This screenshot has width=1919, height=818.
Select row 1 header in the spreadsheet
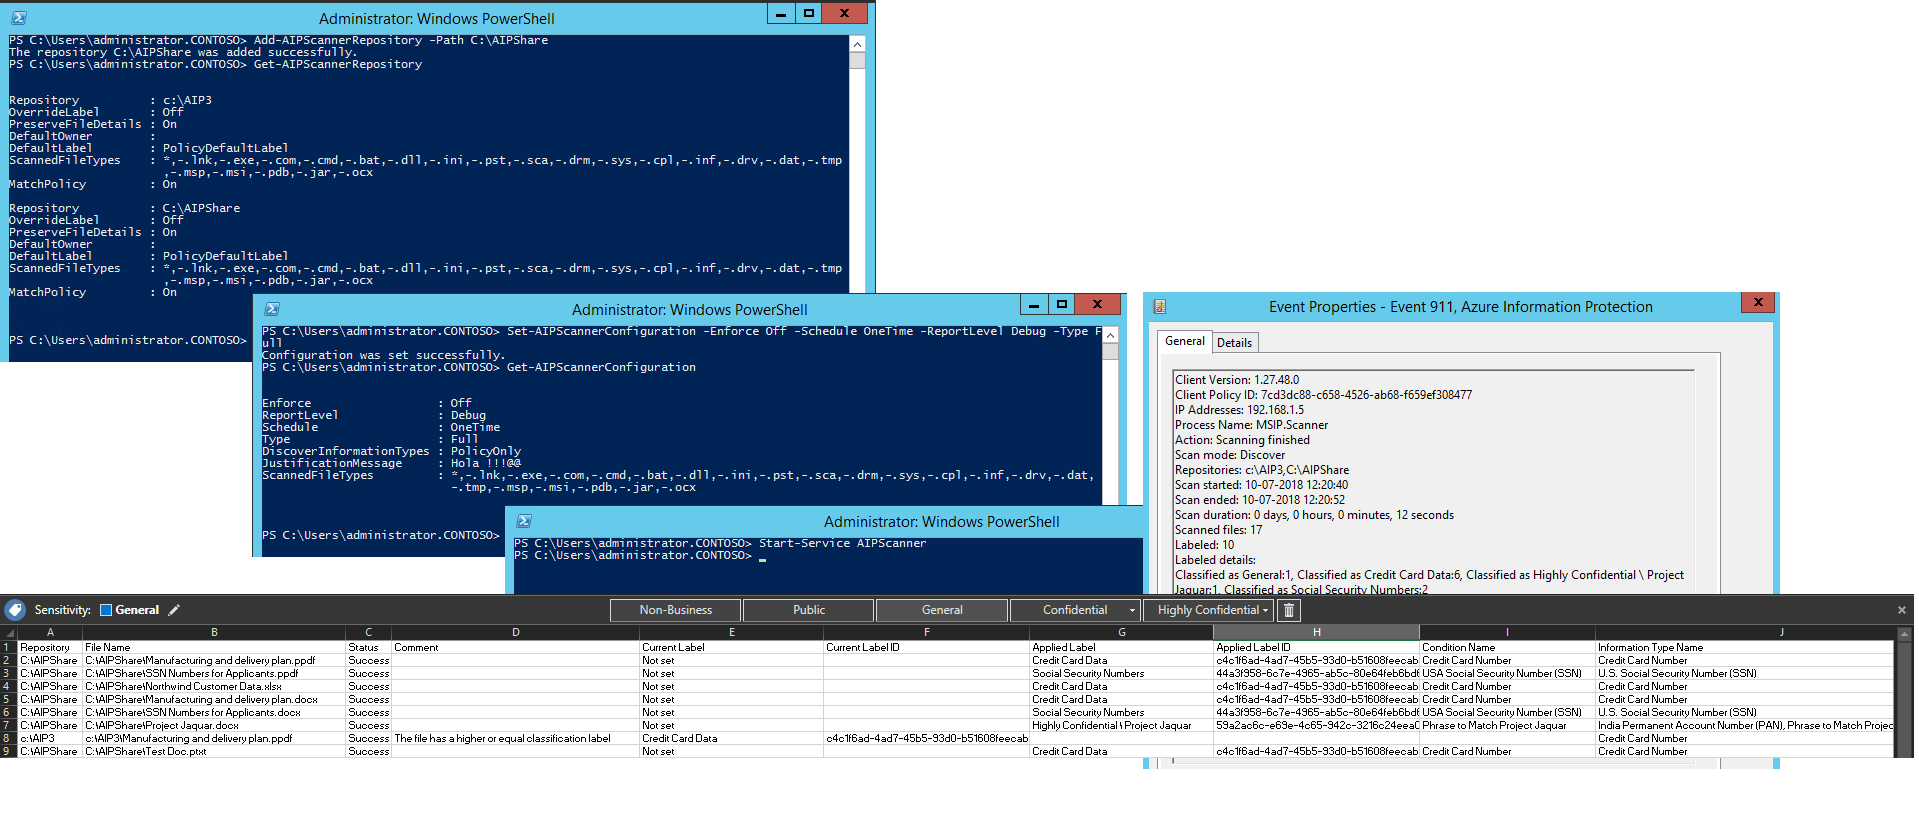tap(8, 647)
